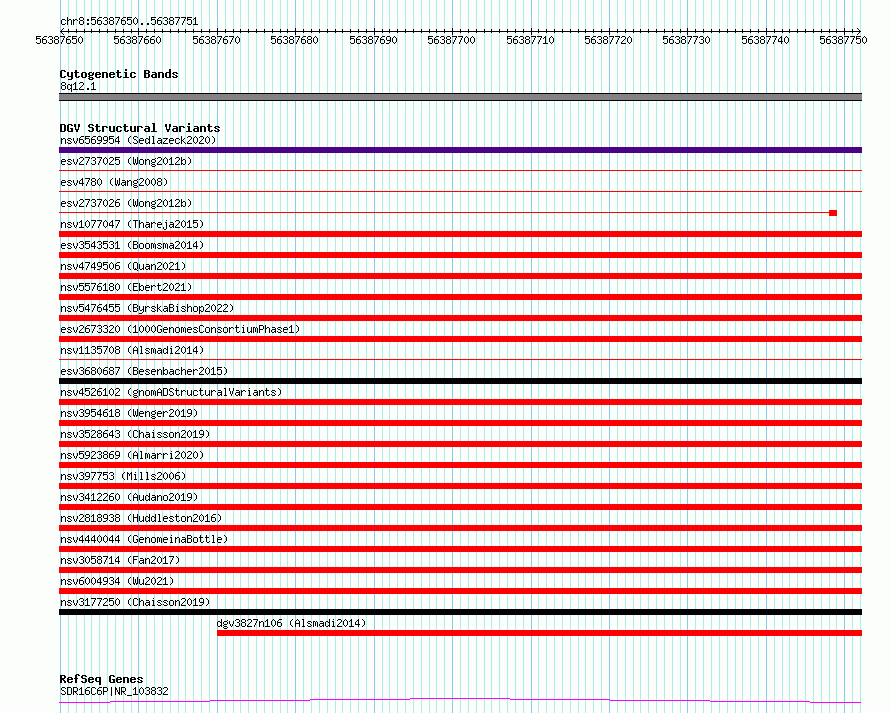
Task: Open the Cytogenetic Bands track title
Action: [x=119, y=74]
